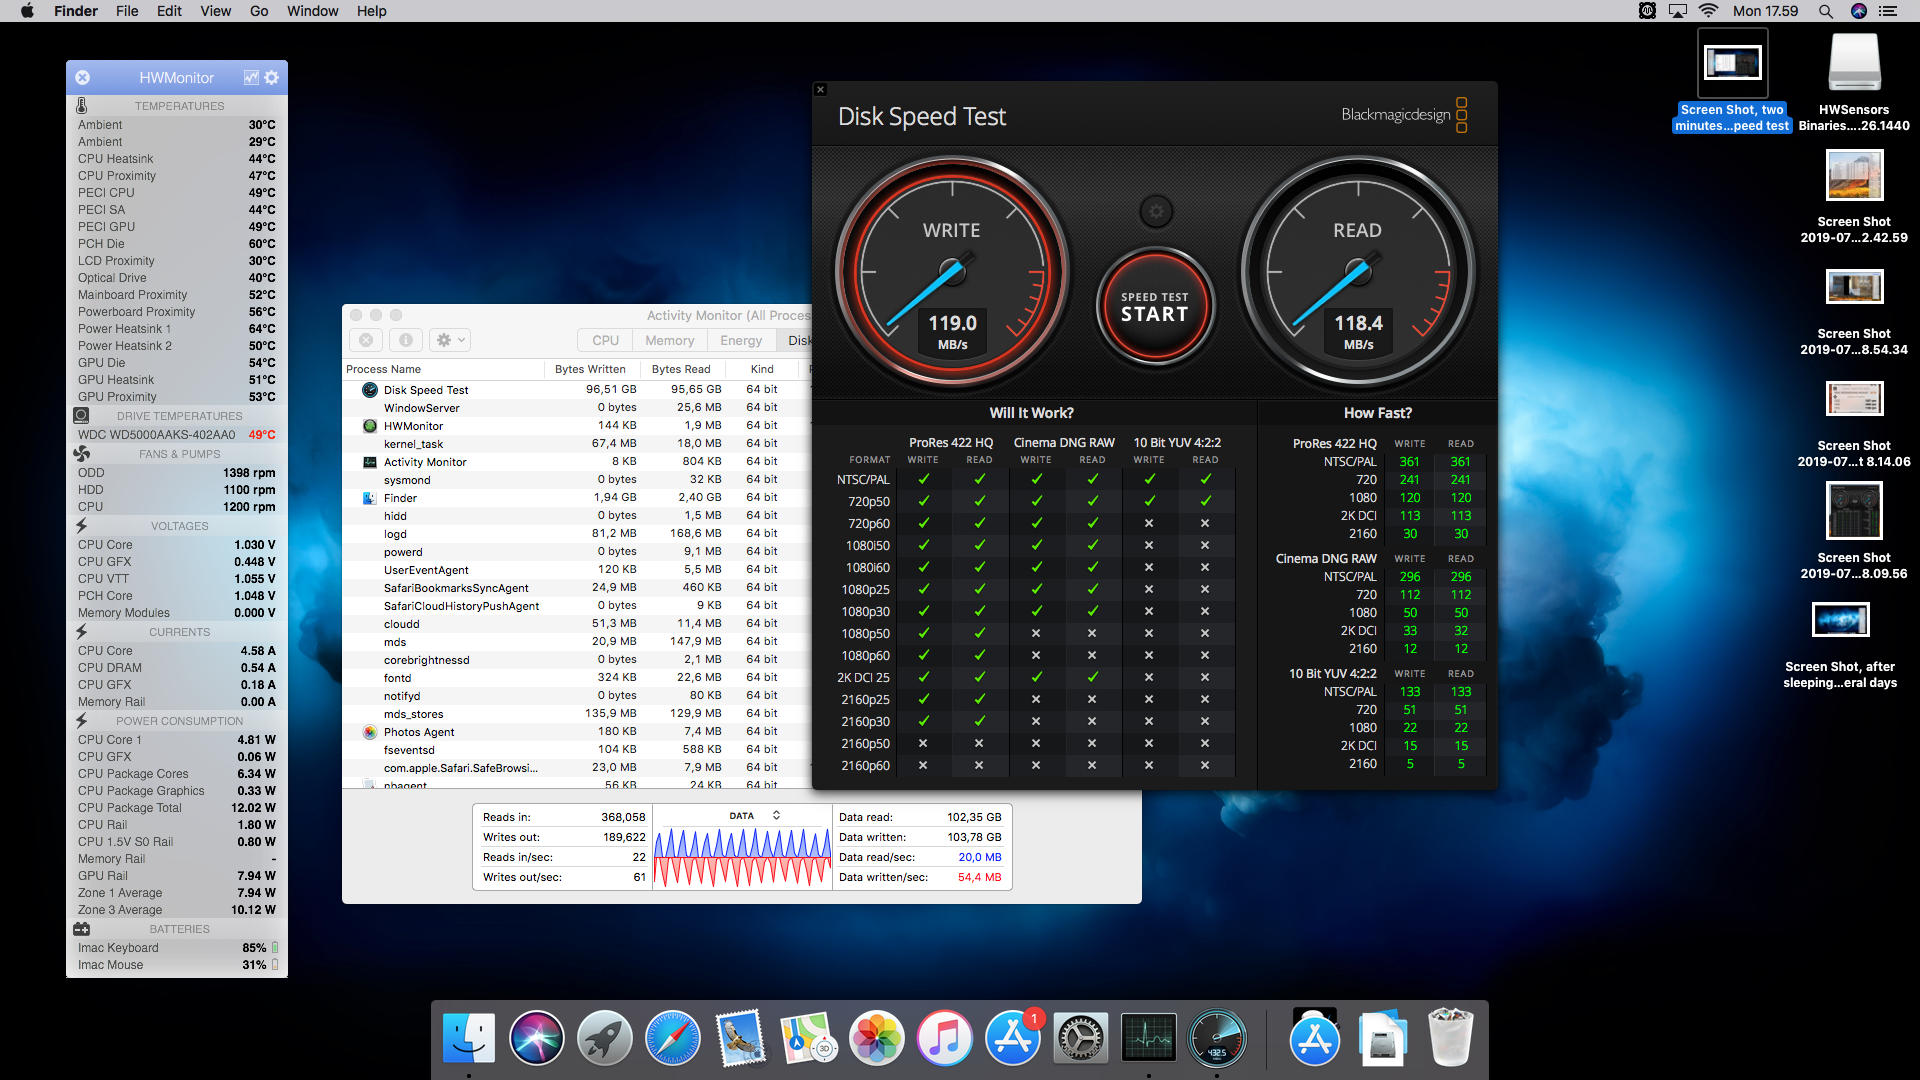Screen dimensions: 1920x1080
Task: Select HWMonitor process row
Action: click(576, 426)
